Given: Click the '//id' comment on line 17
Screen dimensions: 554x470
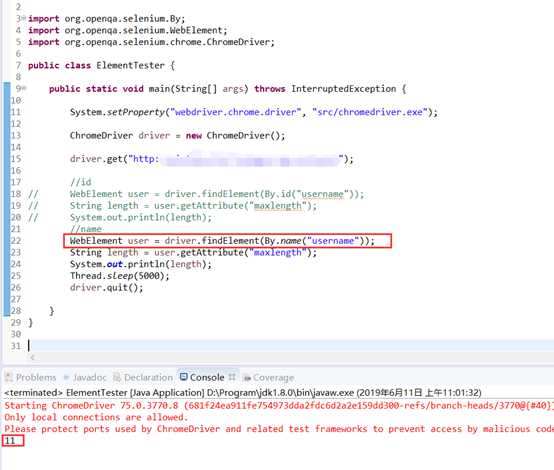Looking at the screenshot, I should pos(81,182).
